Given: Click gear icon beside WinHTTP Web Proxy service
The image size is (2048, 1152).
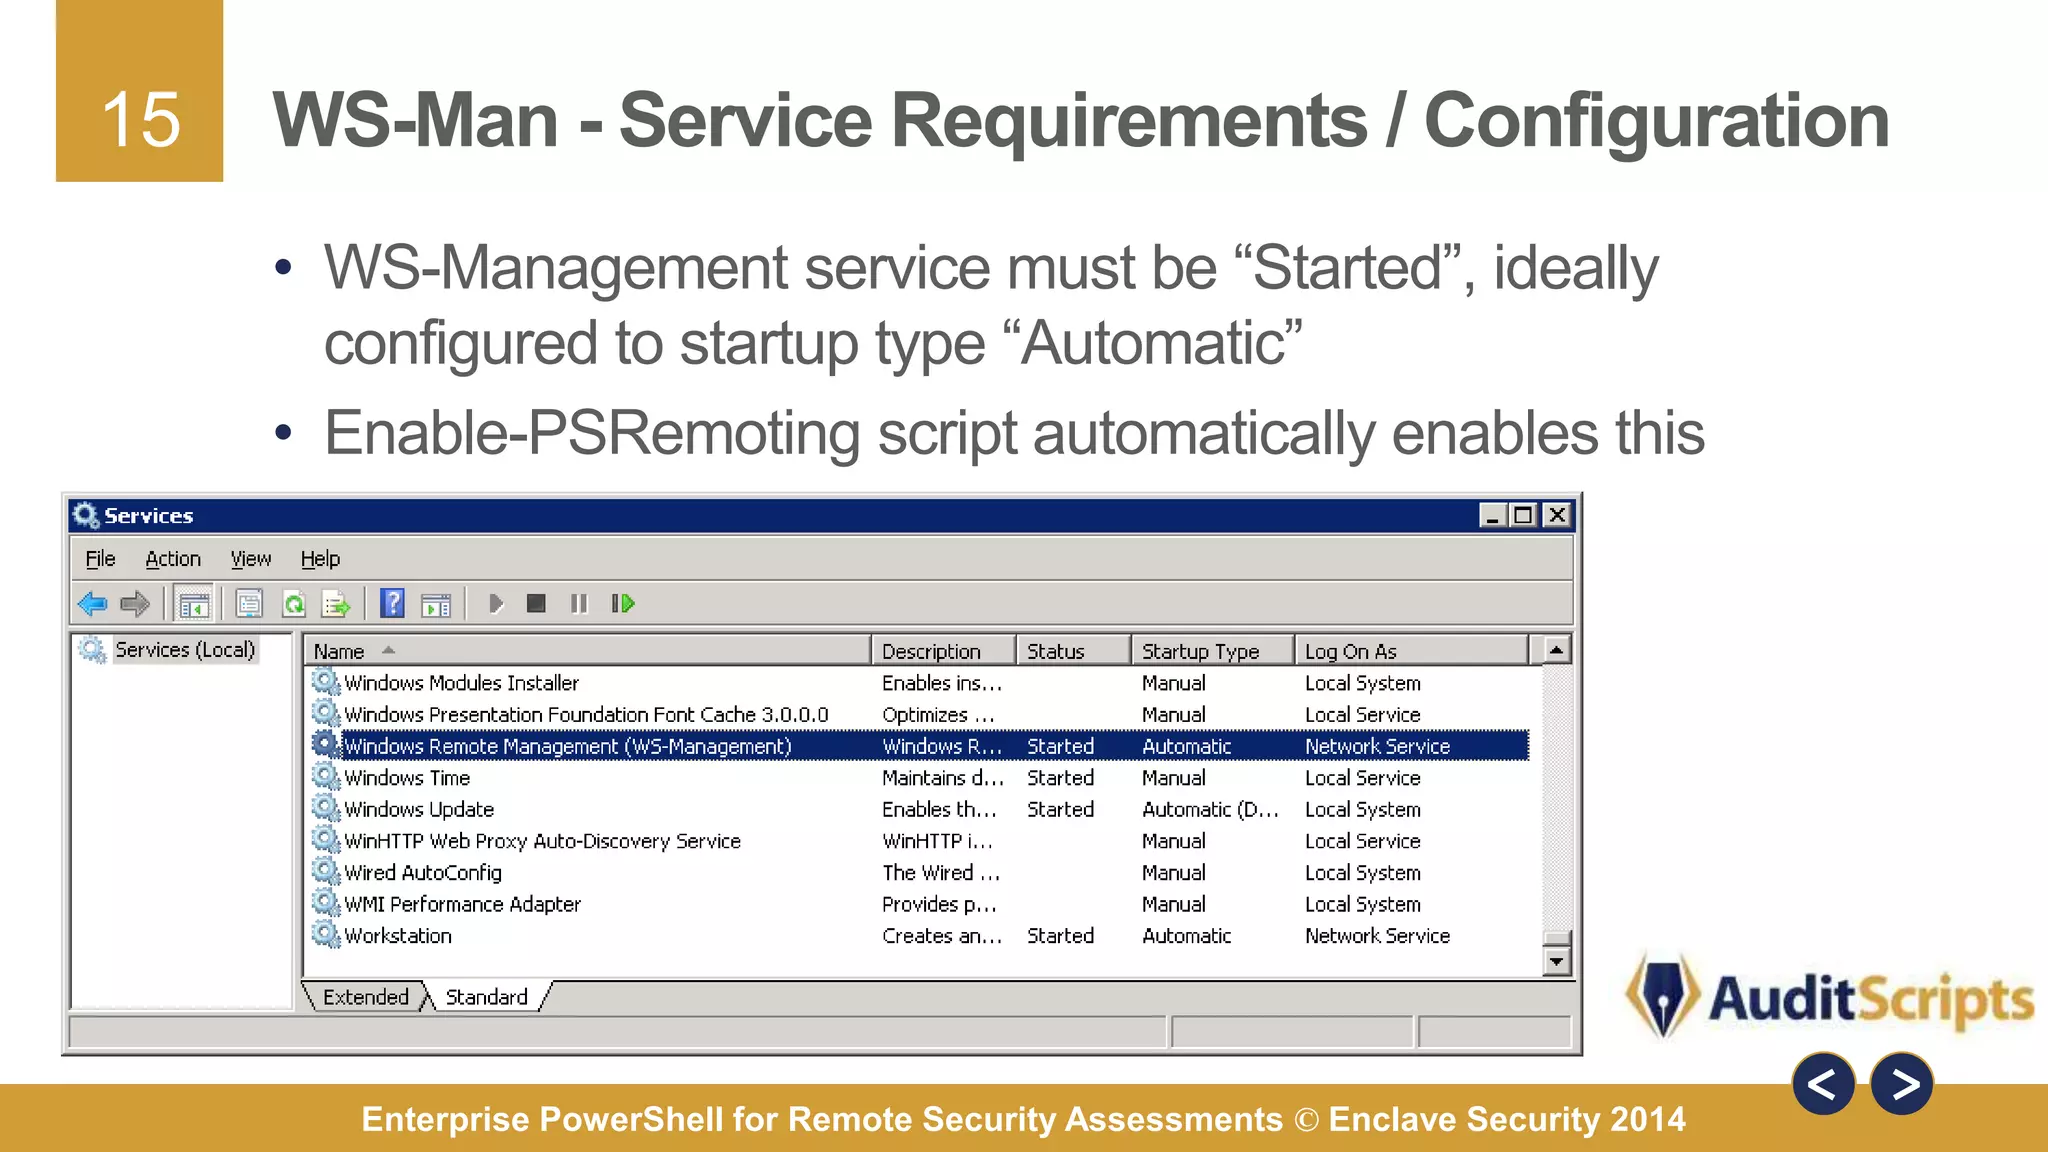Looking at the screenshot, I should click(x=325, y=840).
